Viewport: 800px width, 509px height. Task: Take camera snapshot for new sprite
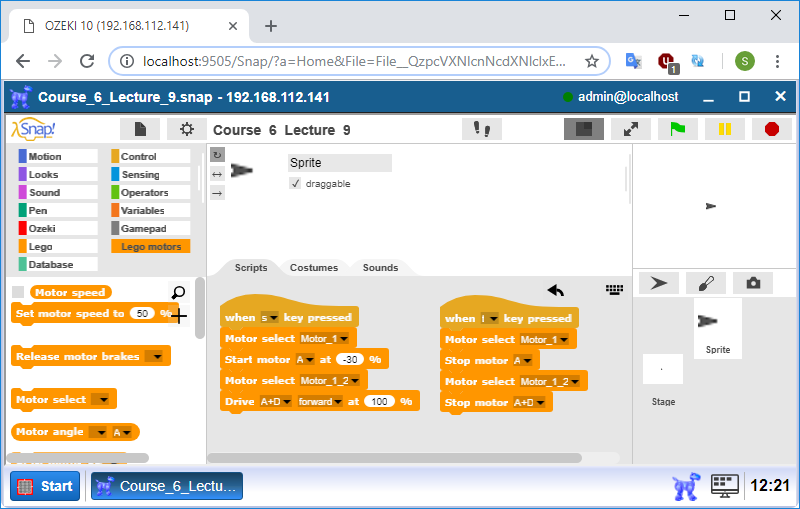(x=753, y=283)
